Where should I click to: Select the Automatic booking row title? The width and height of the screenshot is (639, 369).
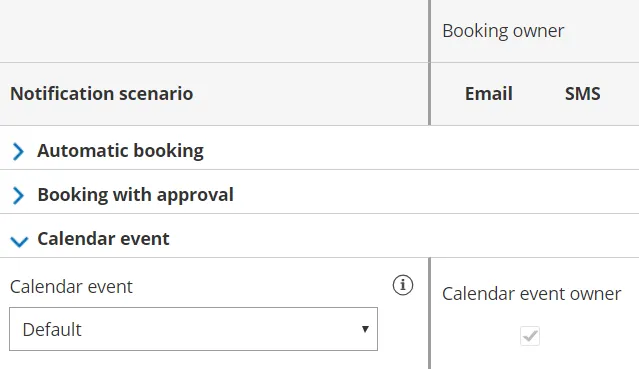(120, 151)
